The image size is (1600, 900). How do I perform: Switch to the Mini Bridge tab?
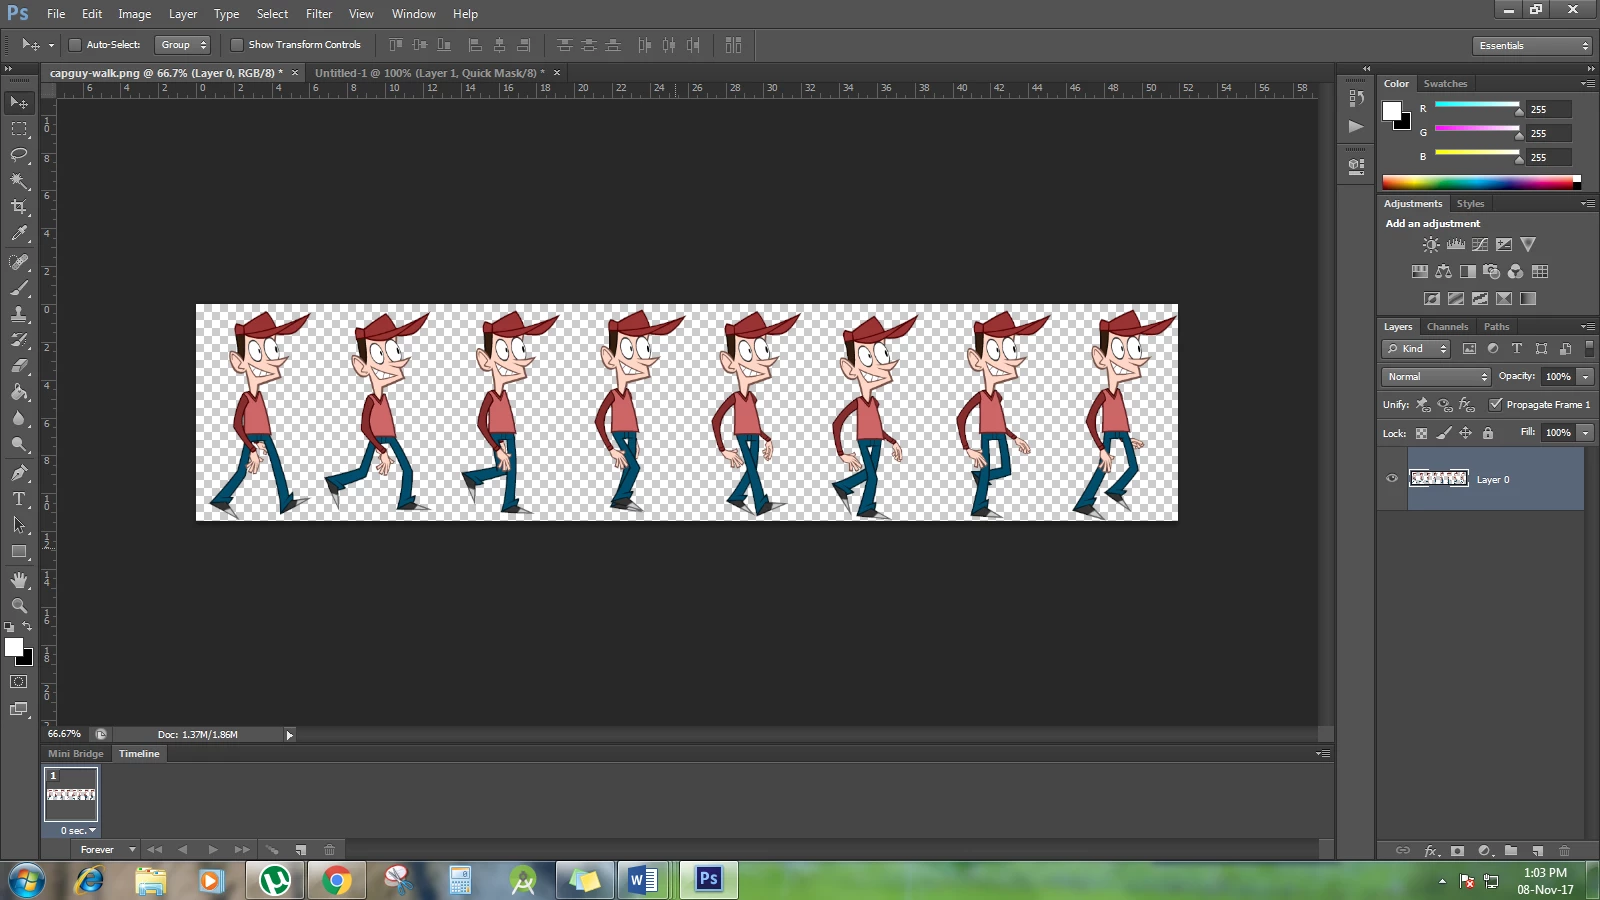coord(76,754)
